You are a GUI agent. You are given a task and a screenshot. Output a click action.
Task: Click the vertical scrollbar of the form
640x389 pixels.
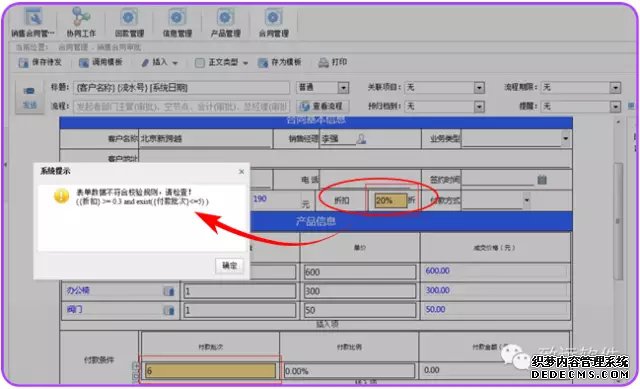pyautogui.click(x=618, y=220)
